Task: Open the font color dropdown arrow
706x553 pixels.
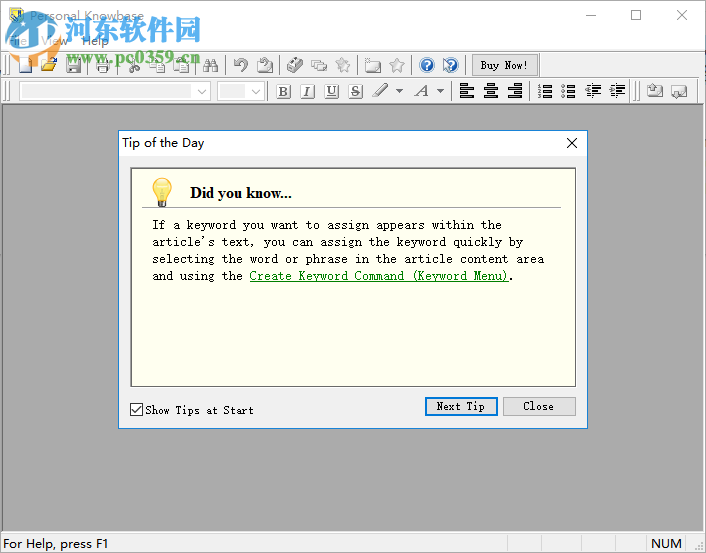Action: [x=440, y=91]
